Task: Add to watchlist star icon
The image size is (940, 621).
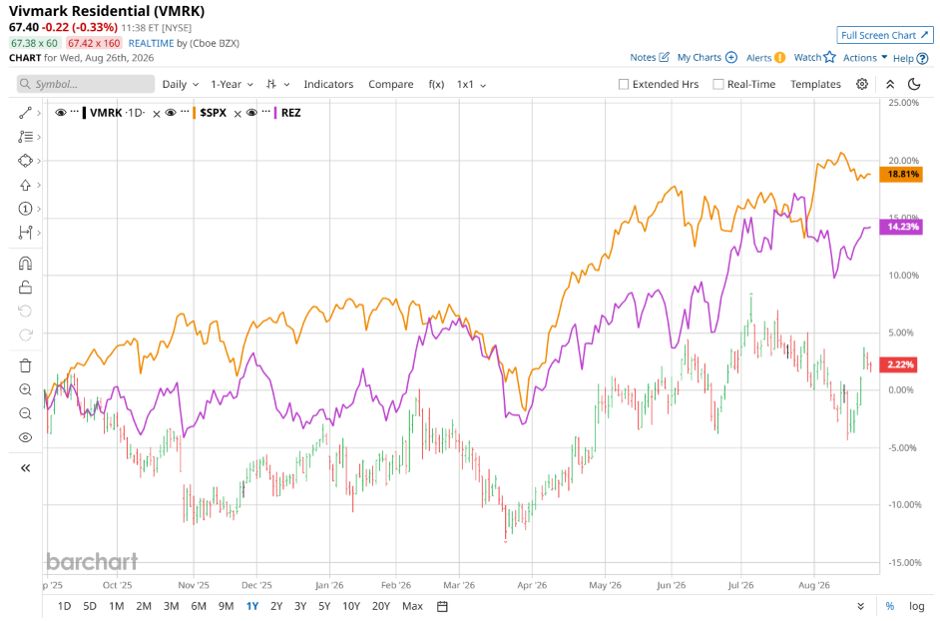Action: (830, 57)
